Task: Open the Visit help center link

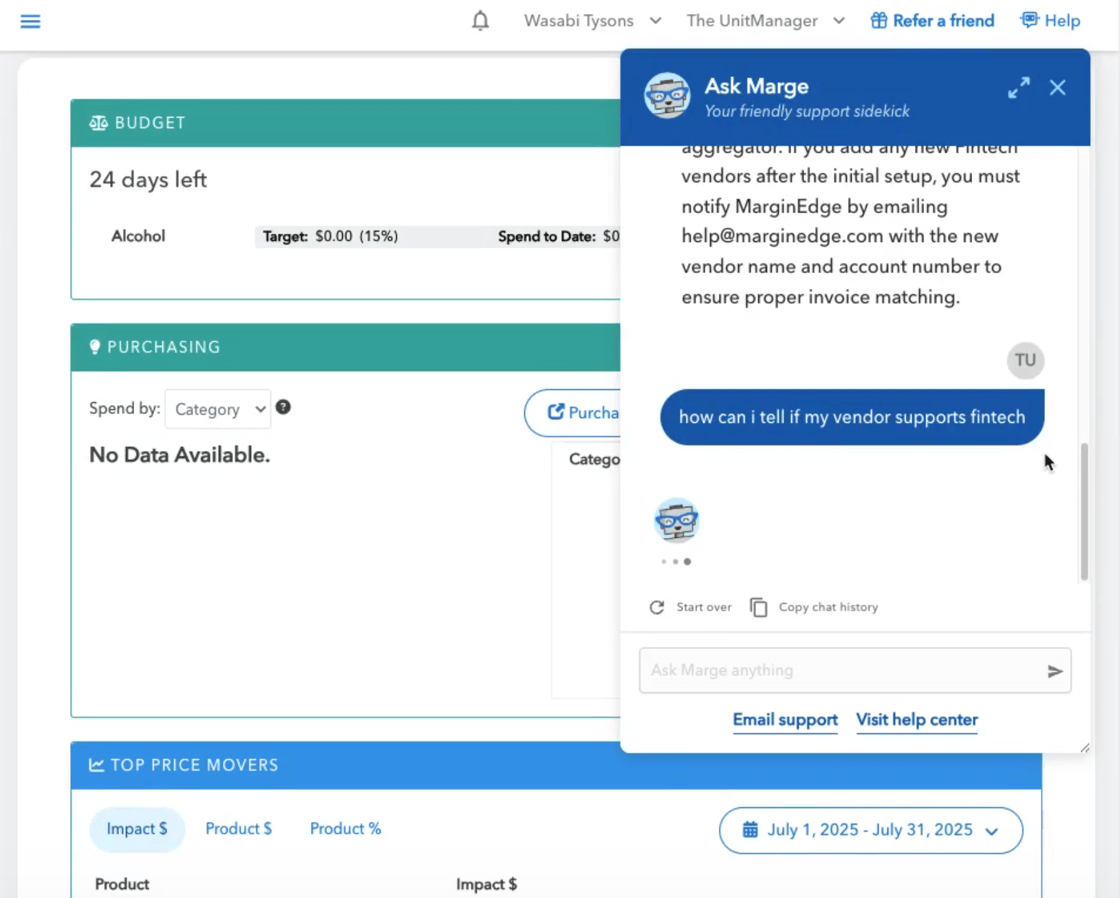Action: pyautogui.click(x=916, y=720)
